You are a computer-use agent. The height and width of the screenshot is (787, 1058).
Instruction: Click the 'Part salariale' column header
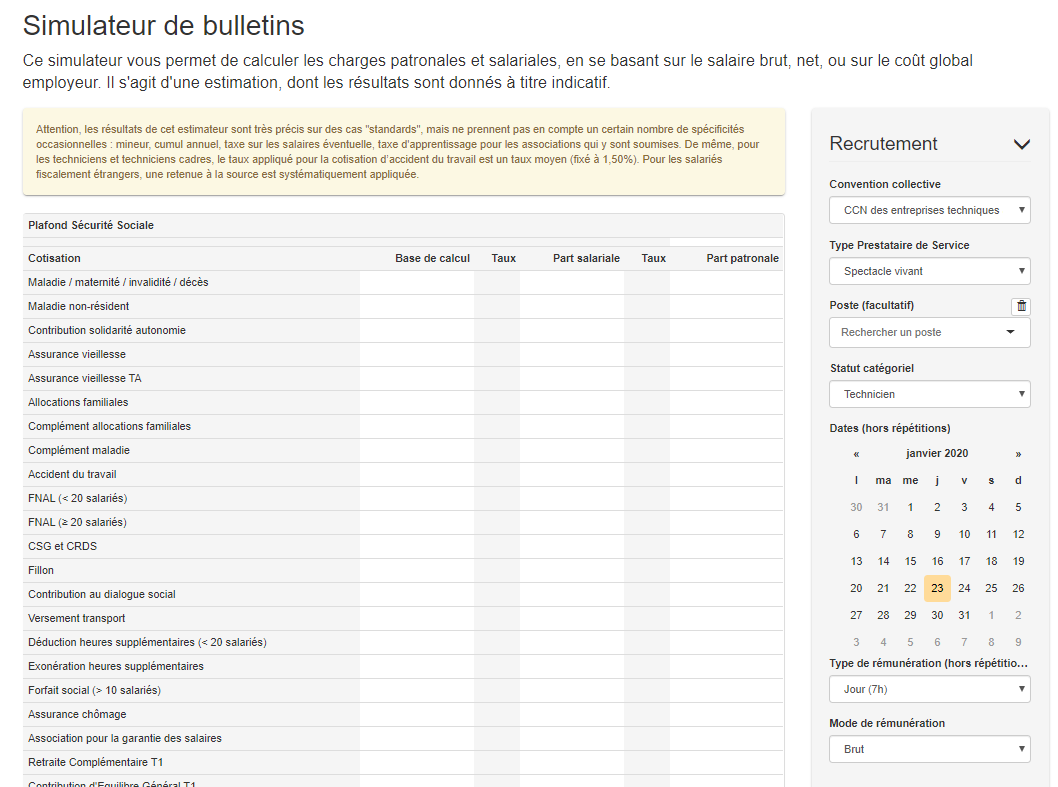(586, 258)
